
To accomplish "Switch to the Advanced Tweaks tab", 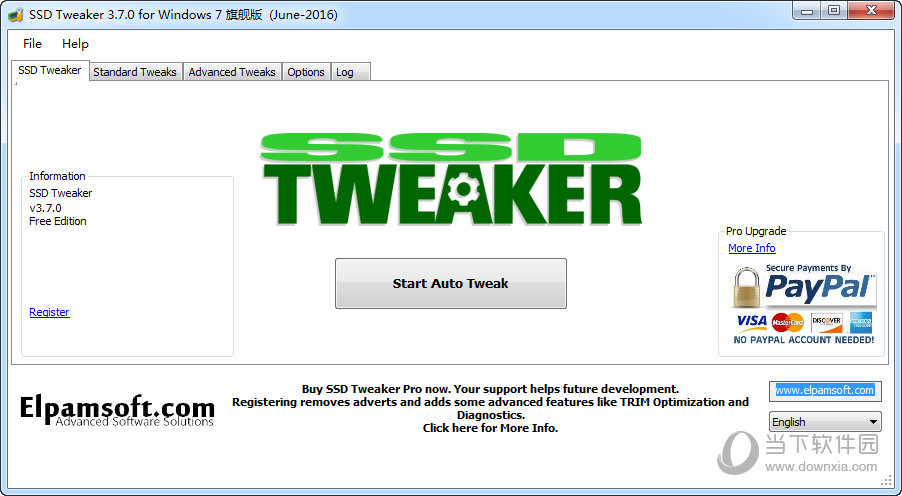I will tap(232, 72).
